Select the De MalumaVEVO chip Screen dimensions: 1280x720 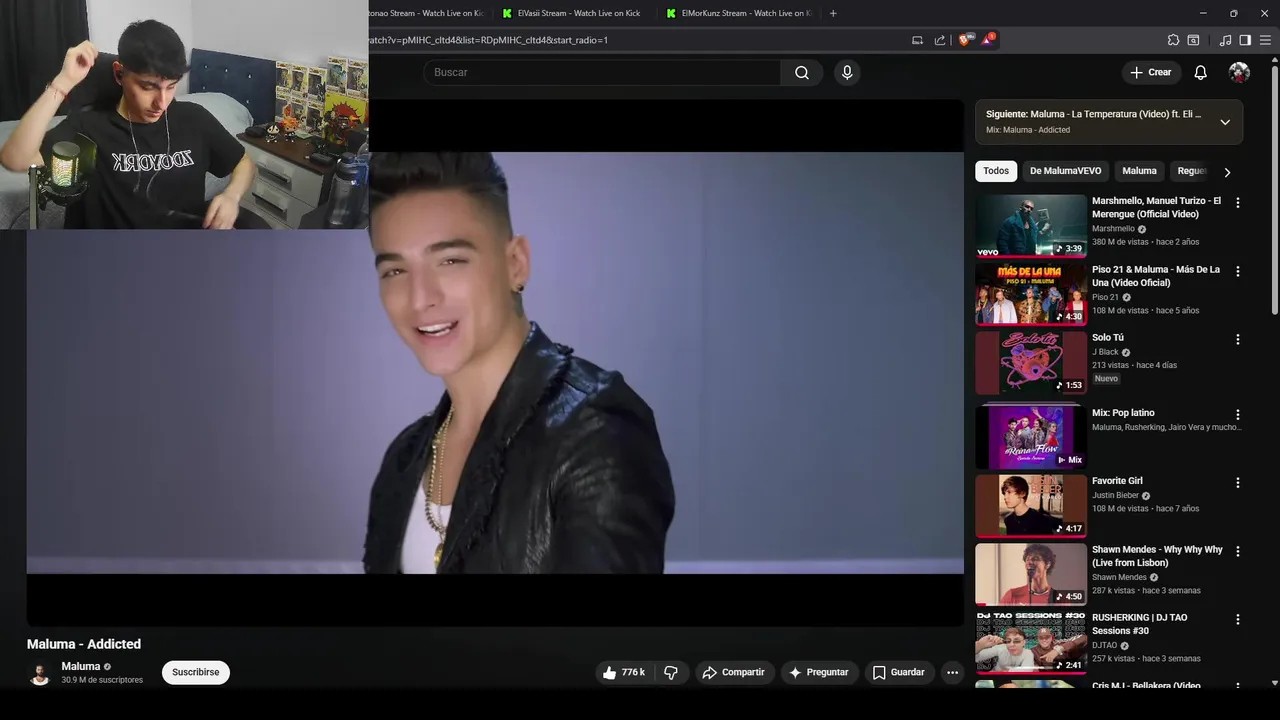[1065, 171]
